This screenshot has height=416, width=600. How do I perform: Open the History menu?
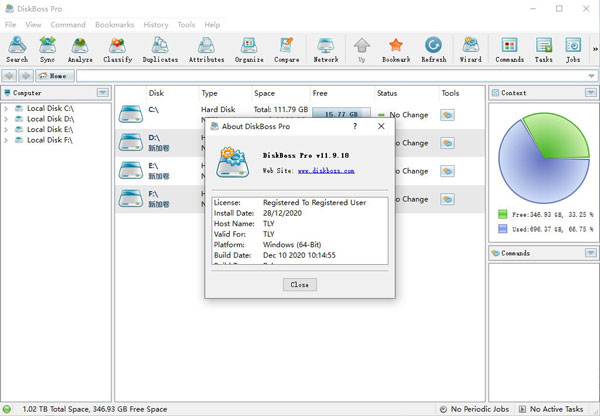pos(156,24)
